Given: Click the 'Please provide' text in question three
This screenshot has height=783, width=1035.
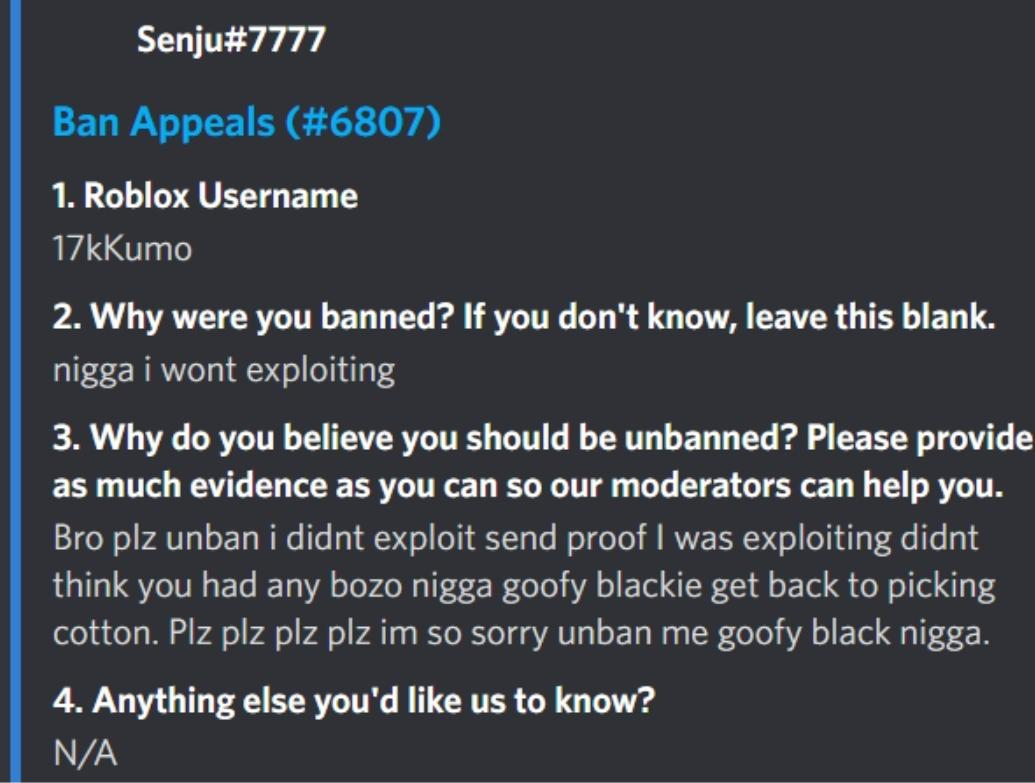Looking at the screenshot, I should (x=919, y=439).
